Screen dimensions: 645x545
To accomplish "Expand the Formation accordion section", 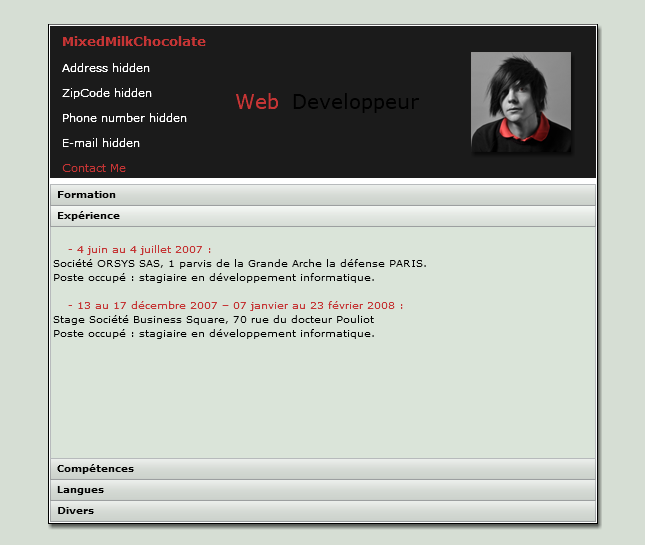I will 323,195.
